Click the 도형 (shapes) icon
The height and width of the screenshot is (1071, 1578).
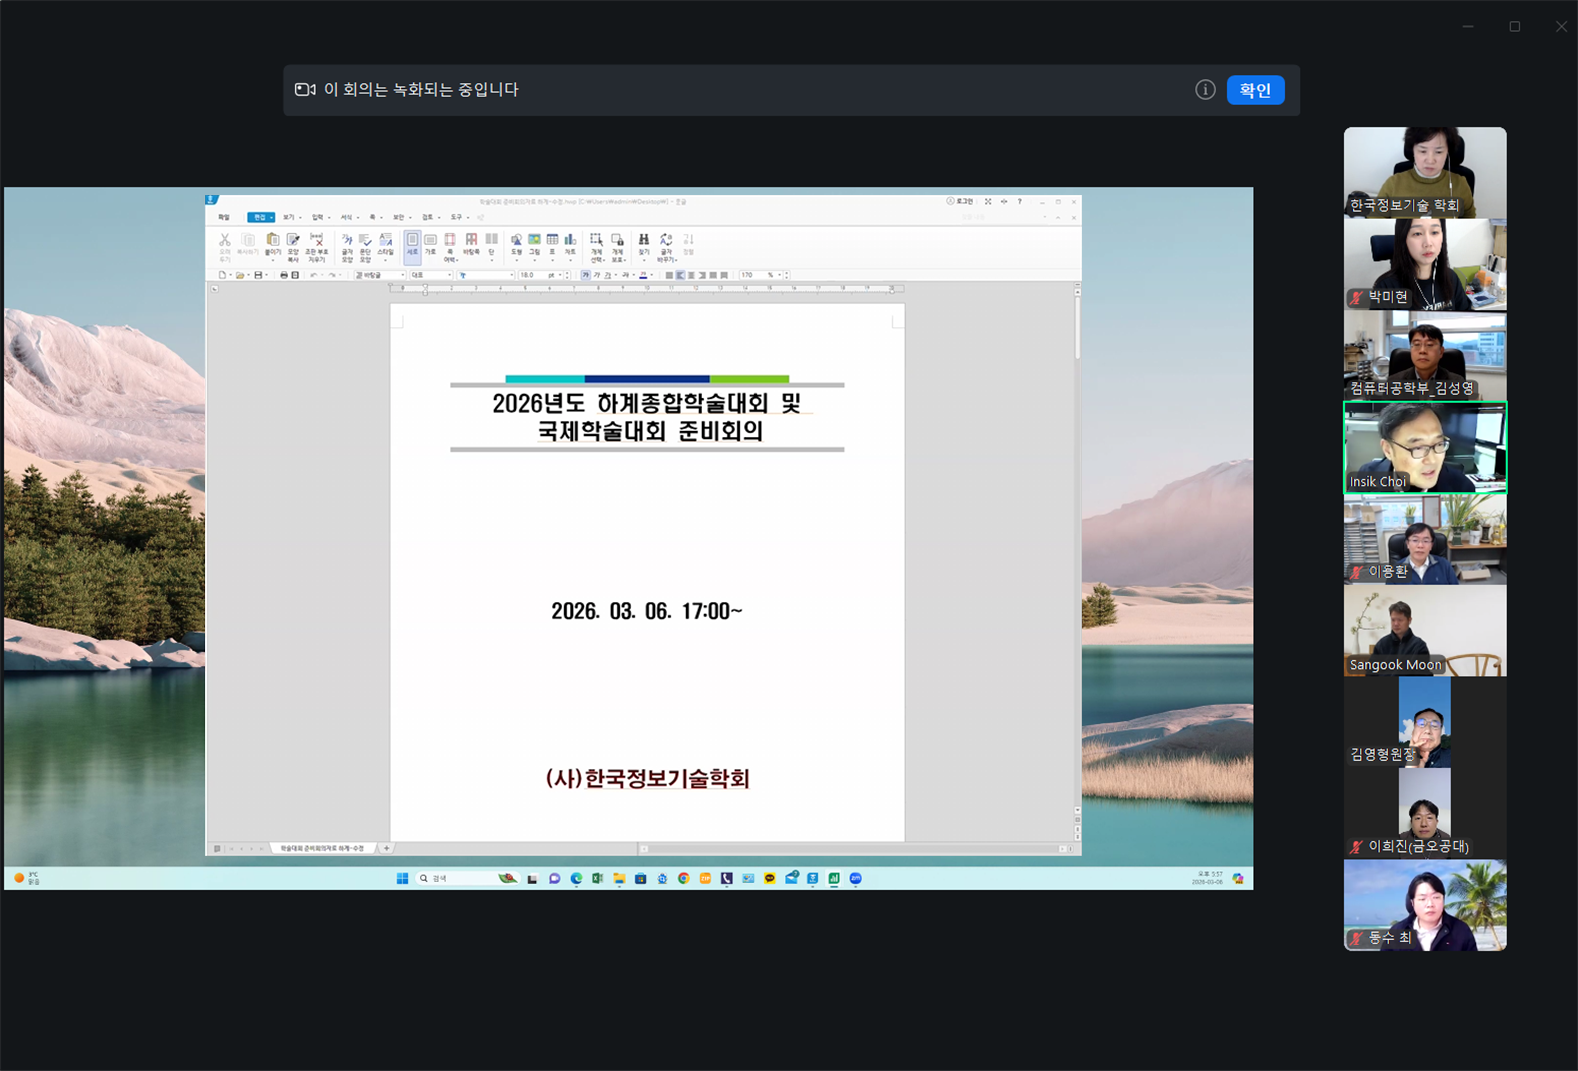pyautogui.click(x=516, y=241)
